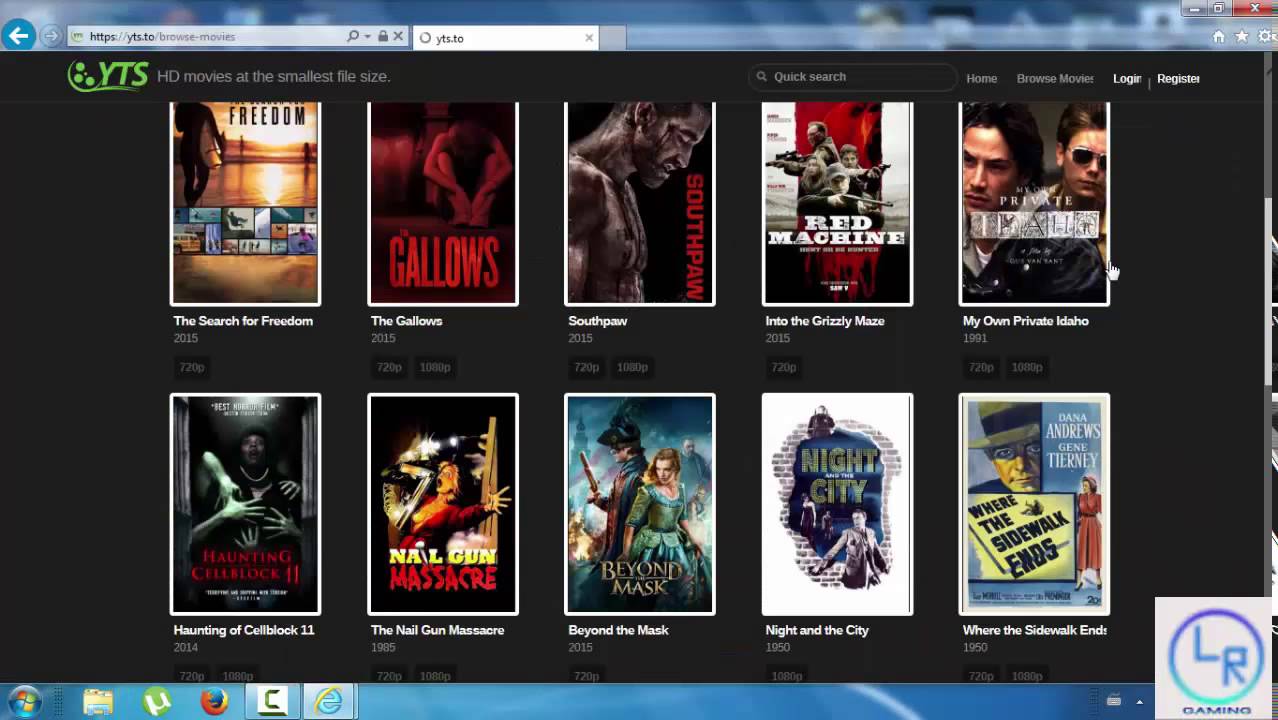Open My Own Private Idaho poster
This screenshot has height=720, width=1278.
[1034, 203]
